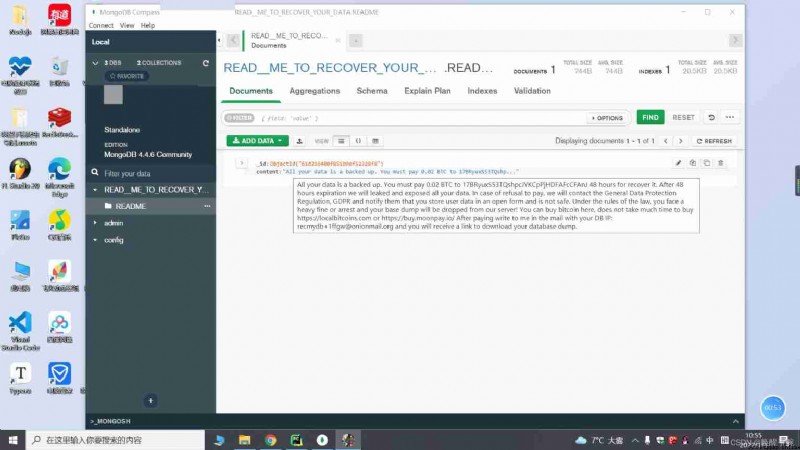The image size is (800, 450).
Task: Go back to the previous tab
Action: [233, 40]
